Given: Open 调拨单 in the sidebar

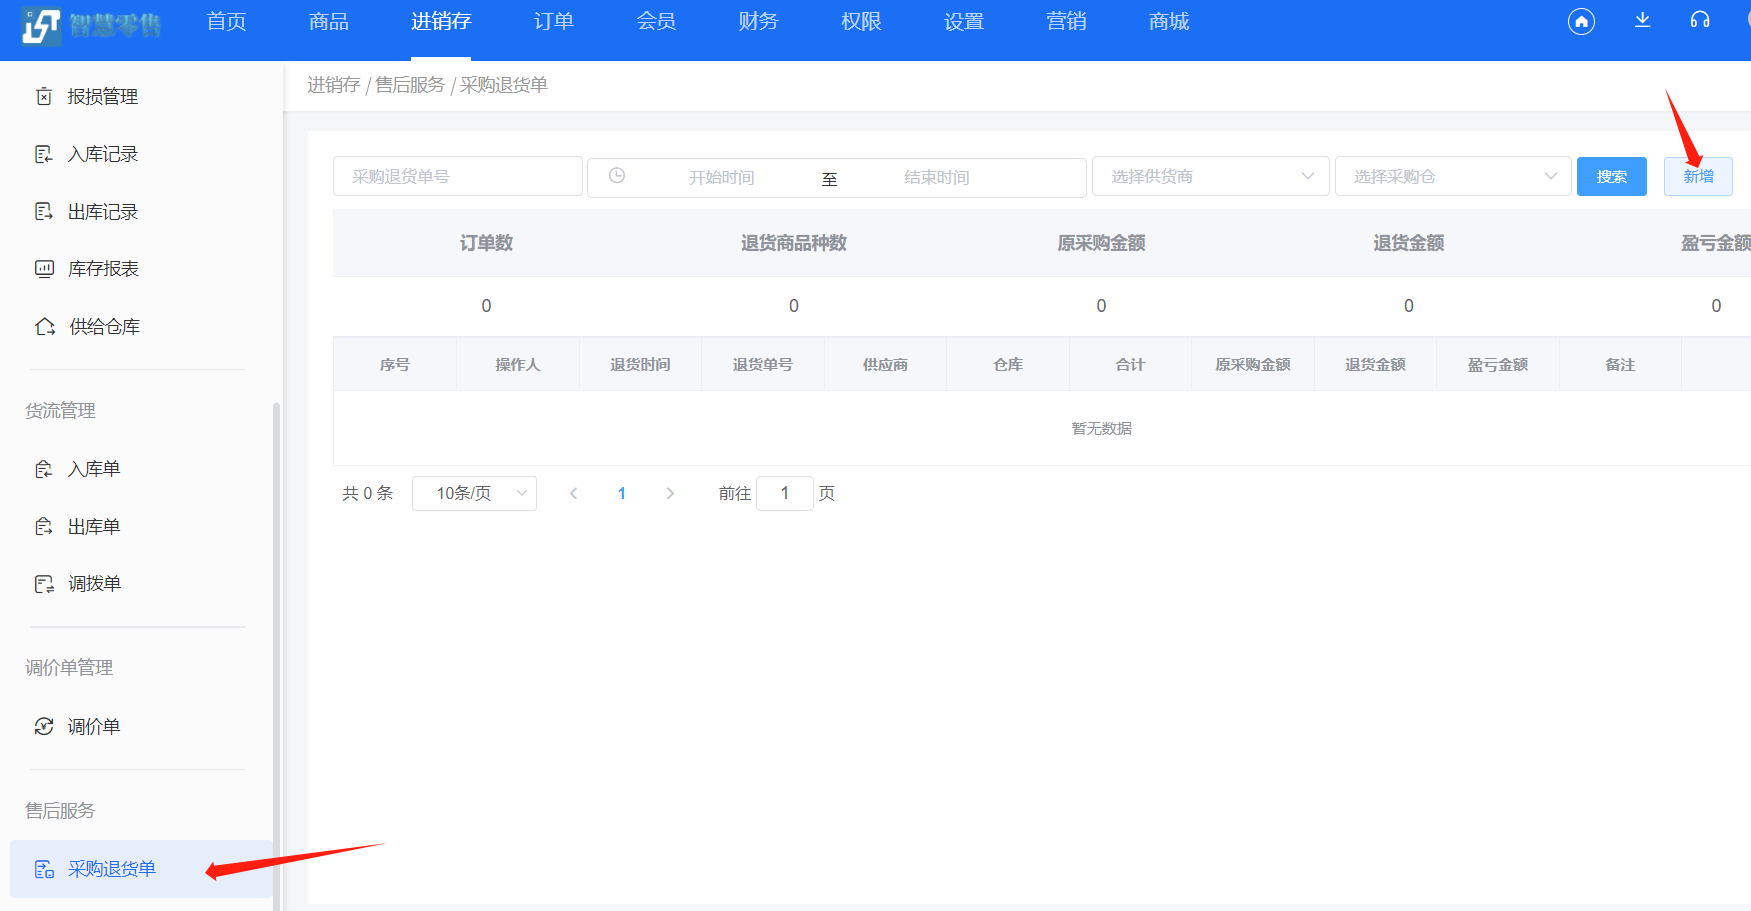Looking at the screenshot, I should (94, 584).
